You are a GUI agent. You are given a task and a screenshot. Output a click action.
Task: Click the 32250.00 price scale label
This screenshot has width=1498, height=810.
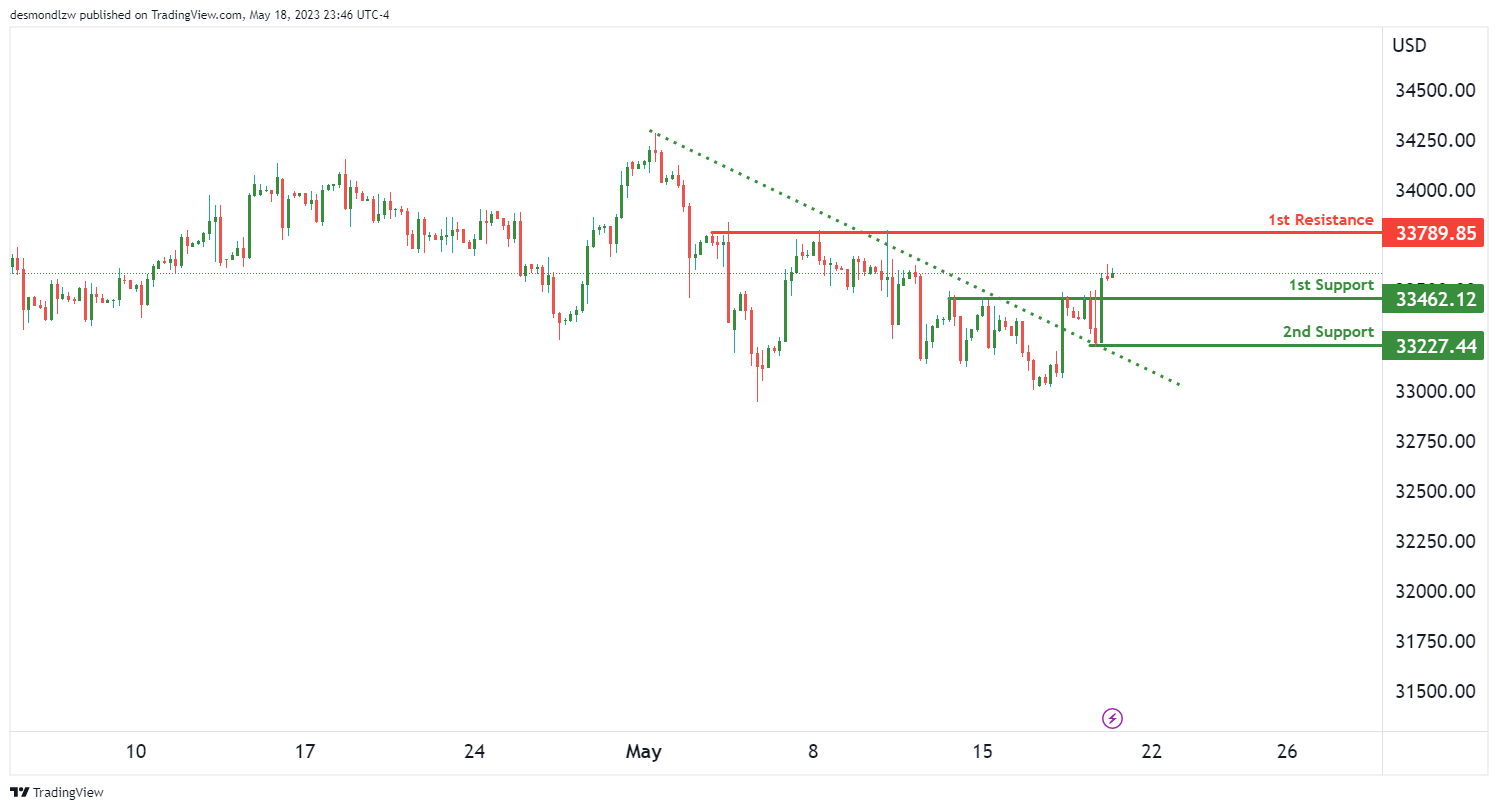pos(1435,541)
